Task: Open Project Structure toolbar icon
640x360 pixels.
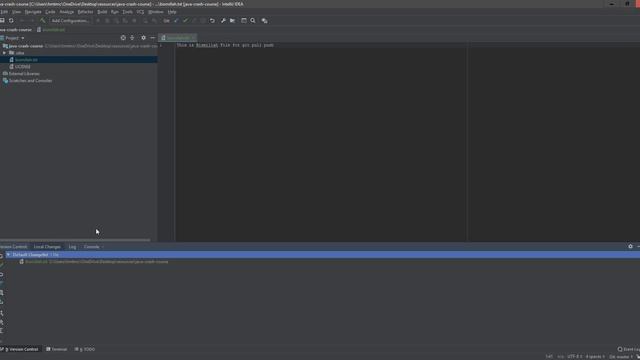Action: 233,20
